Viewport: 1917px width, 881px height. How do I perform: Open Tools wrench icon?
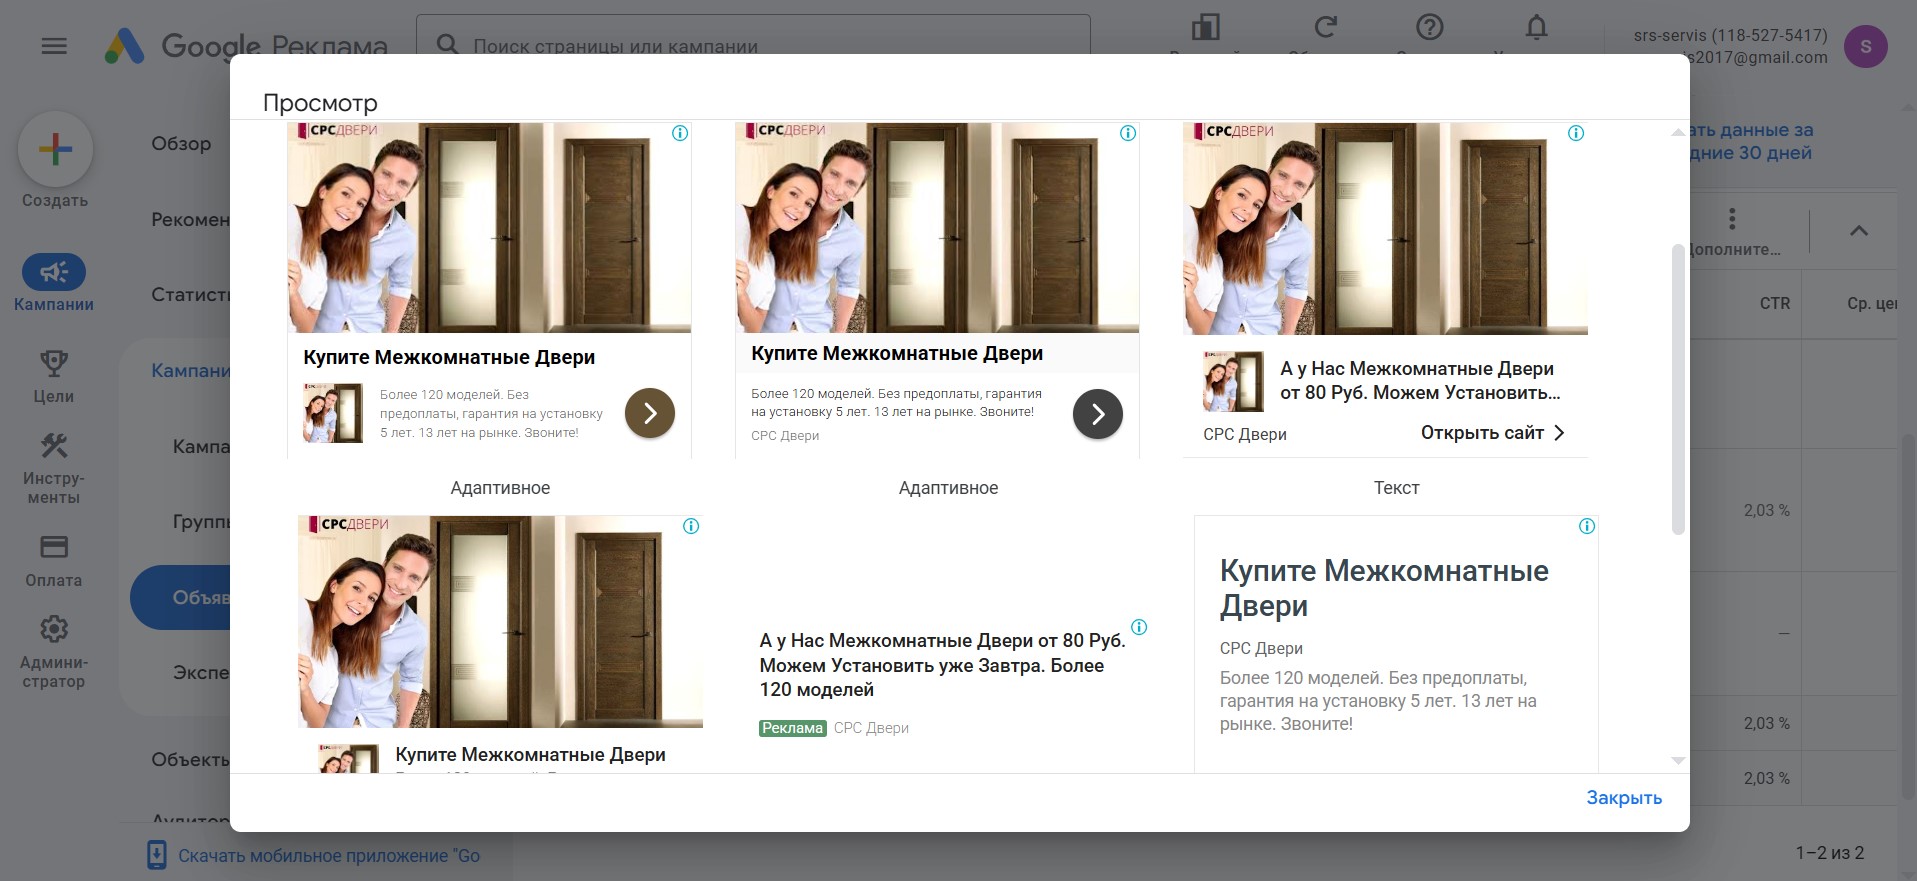(54, 446)
